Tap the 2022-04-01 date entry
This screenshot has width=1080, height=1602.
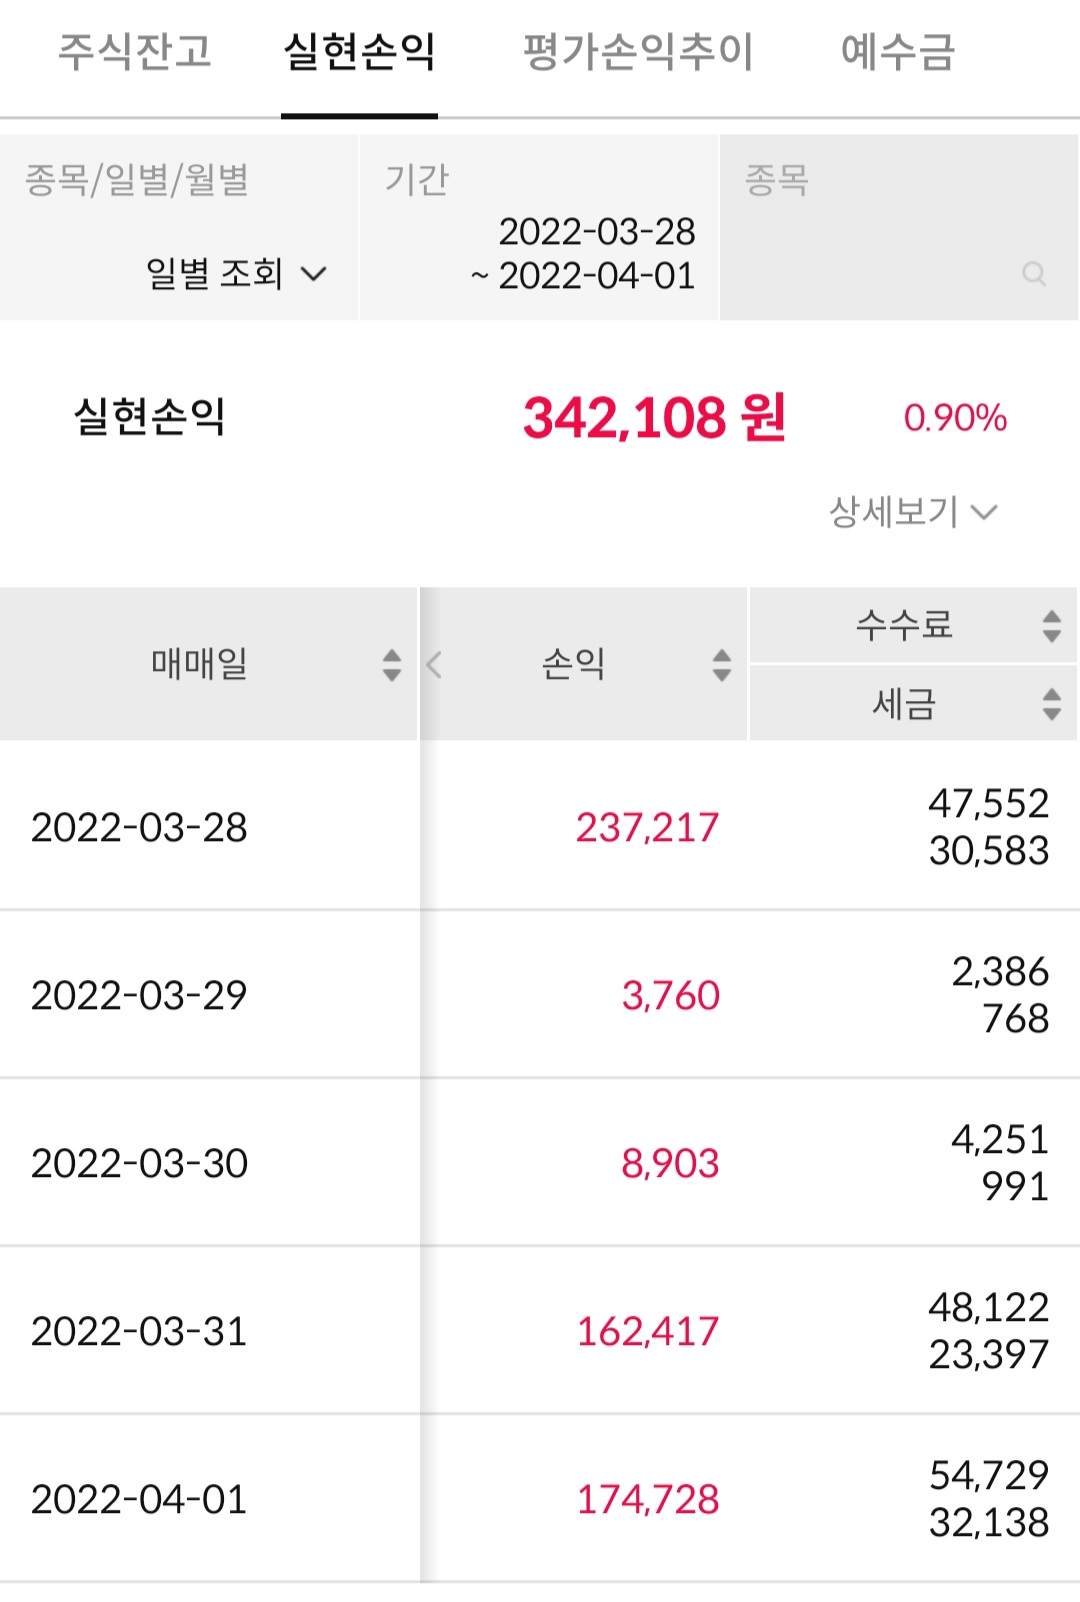[139, 1499]
